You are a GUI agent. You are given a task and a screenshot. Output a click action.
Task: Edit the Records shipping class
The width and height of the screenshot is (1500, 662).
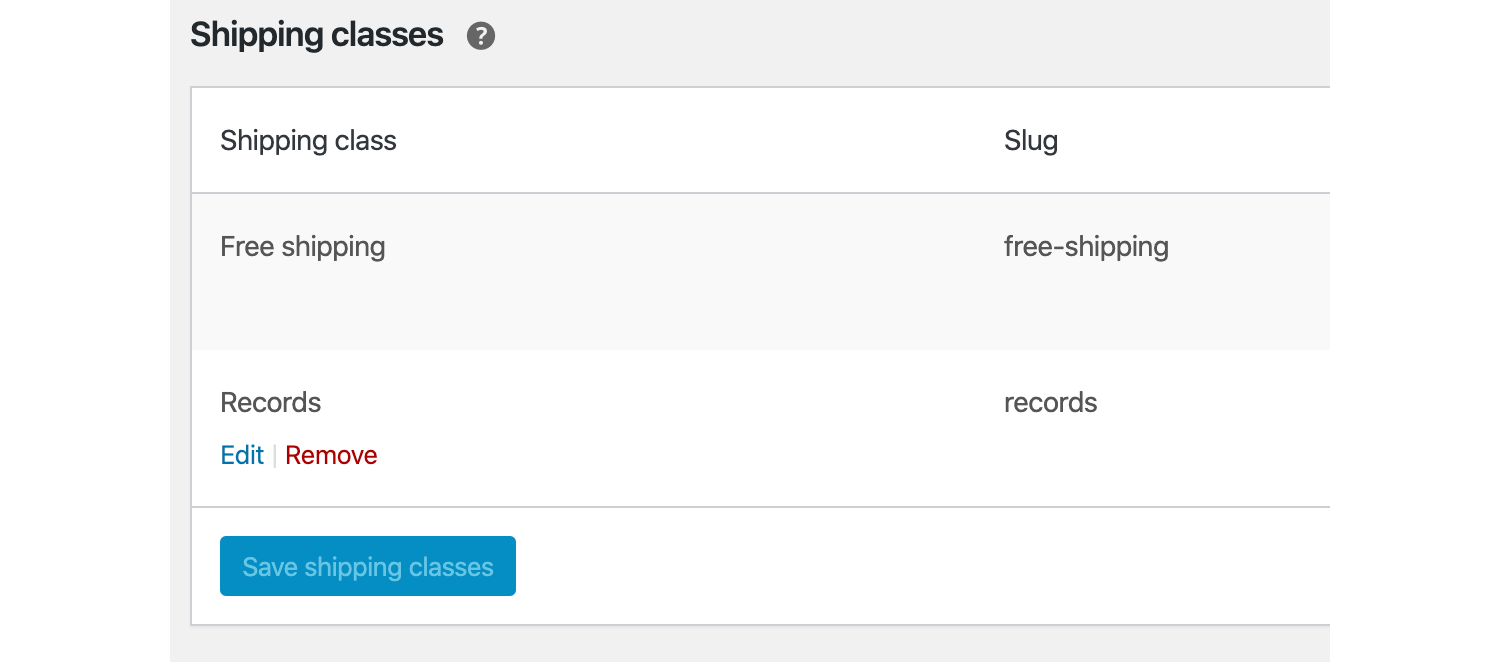242,456
